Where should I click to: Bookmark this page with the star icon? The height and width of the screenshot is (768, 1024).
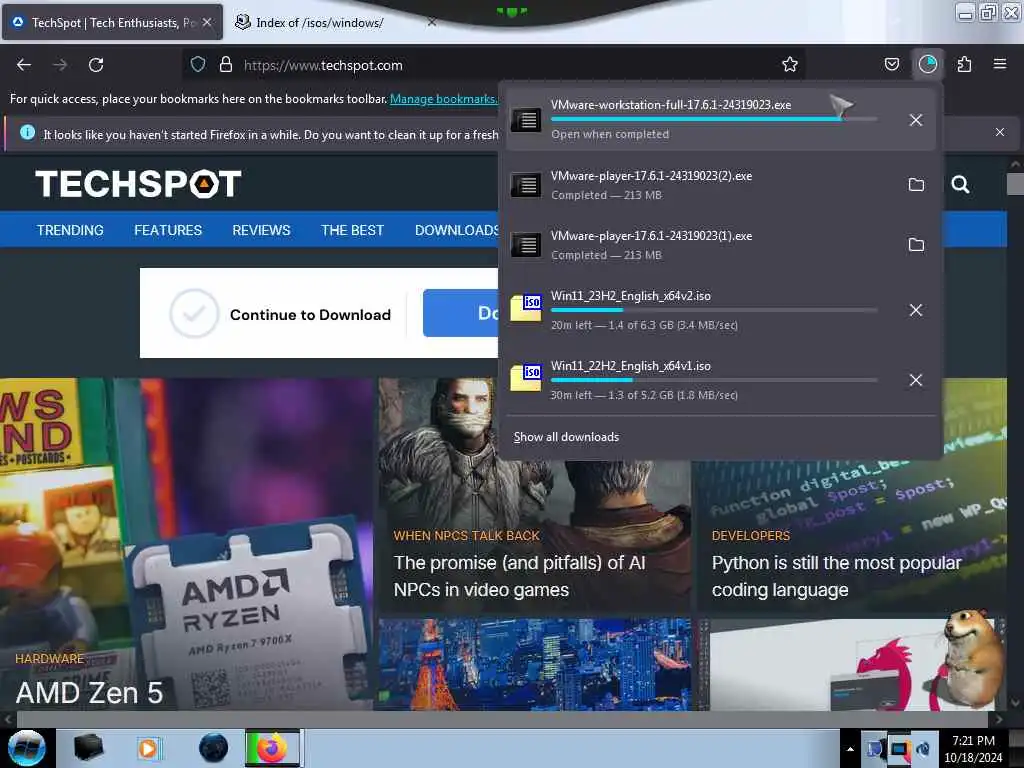tap(790, 64)
